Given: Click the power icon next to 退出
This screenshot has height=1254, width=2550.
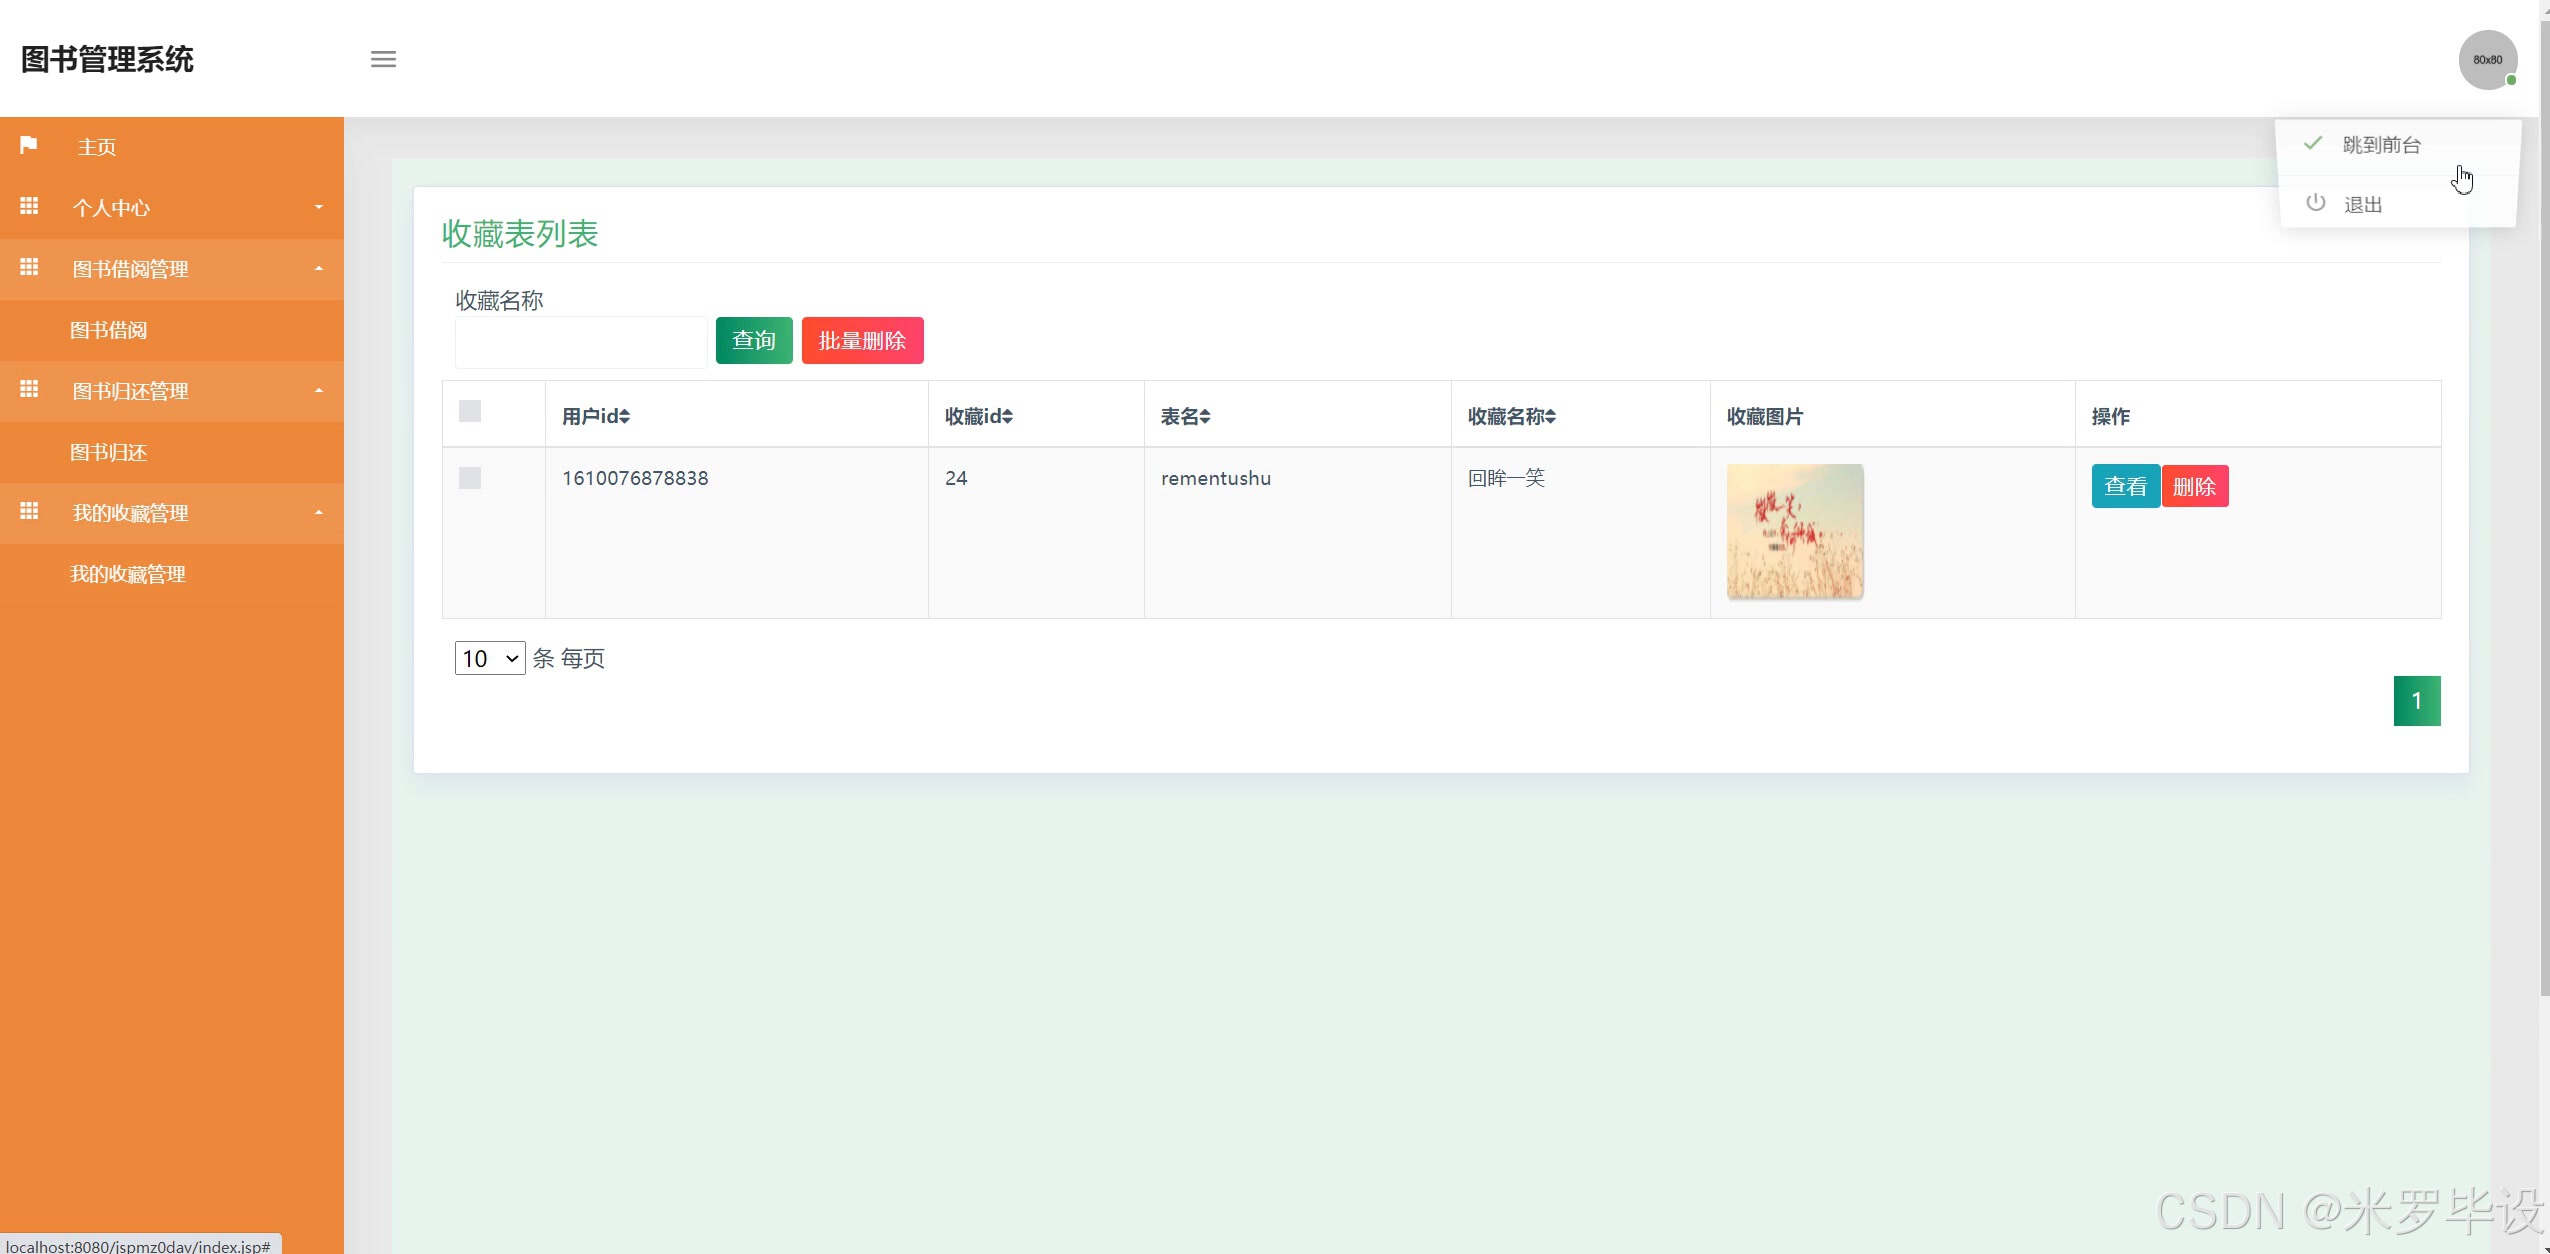Looking at the screenshot, I should tap(2315, 203).
